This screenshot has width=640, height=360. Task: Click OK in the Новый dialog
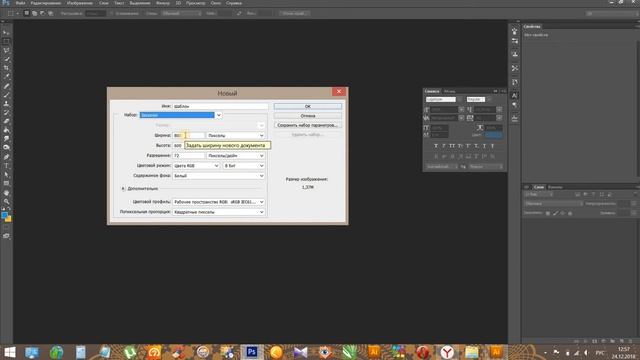coord(308,107)
